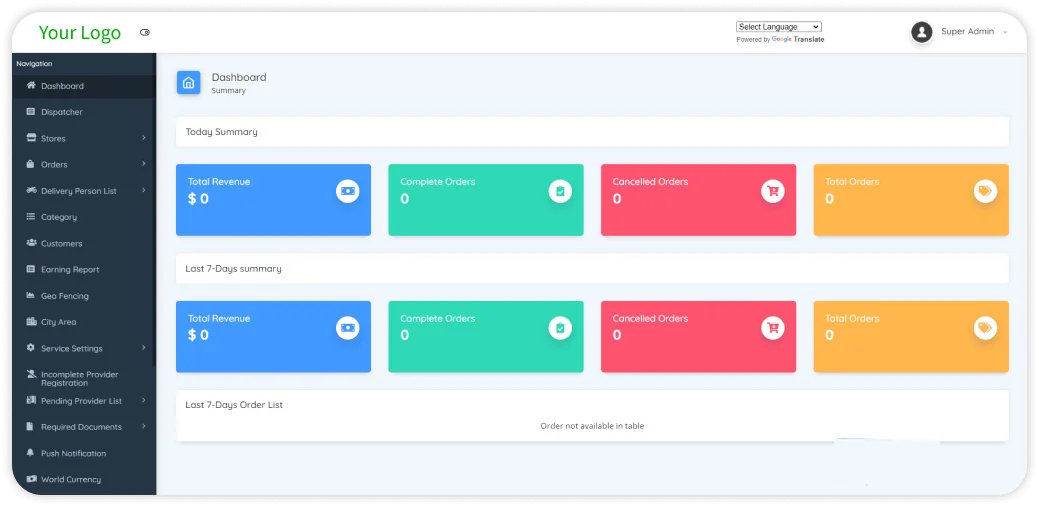Viewport: 1039px width, 507px height.
Task: Click clipboard icon on Today Complete Orders card
Action: click(x=560, y=191)
